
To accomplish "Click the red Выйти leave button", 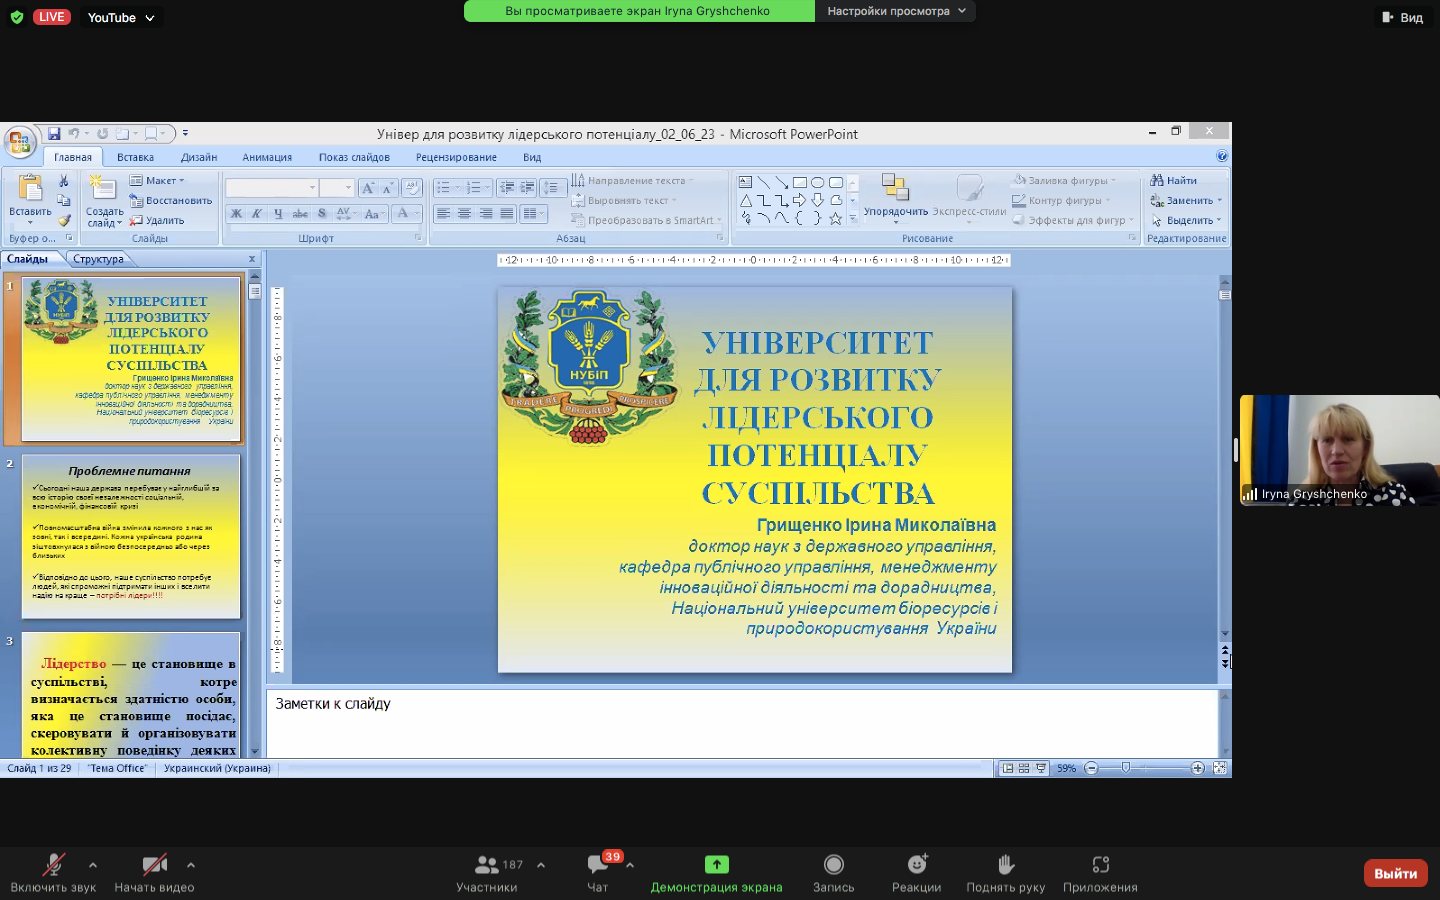I will click(x=1395, y=873).
